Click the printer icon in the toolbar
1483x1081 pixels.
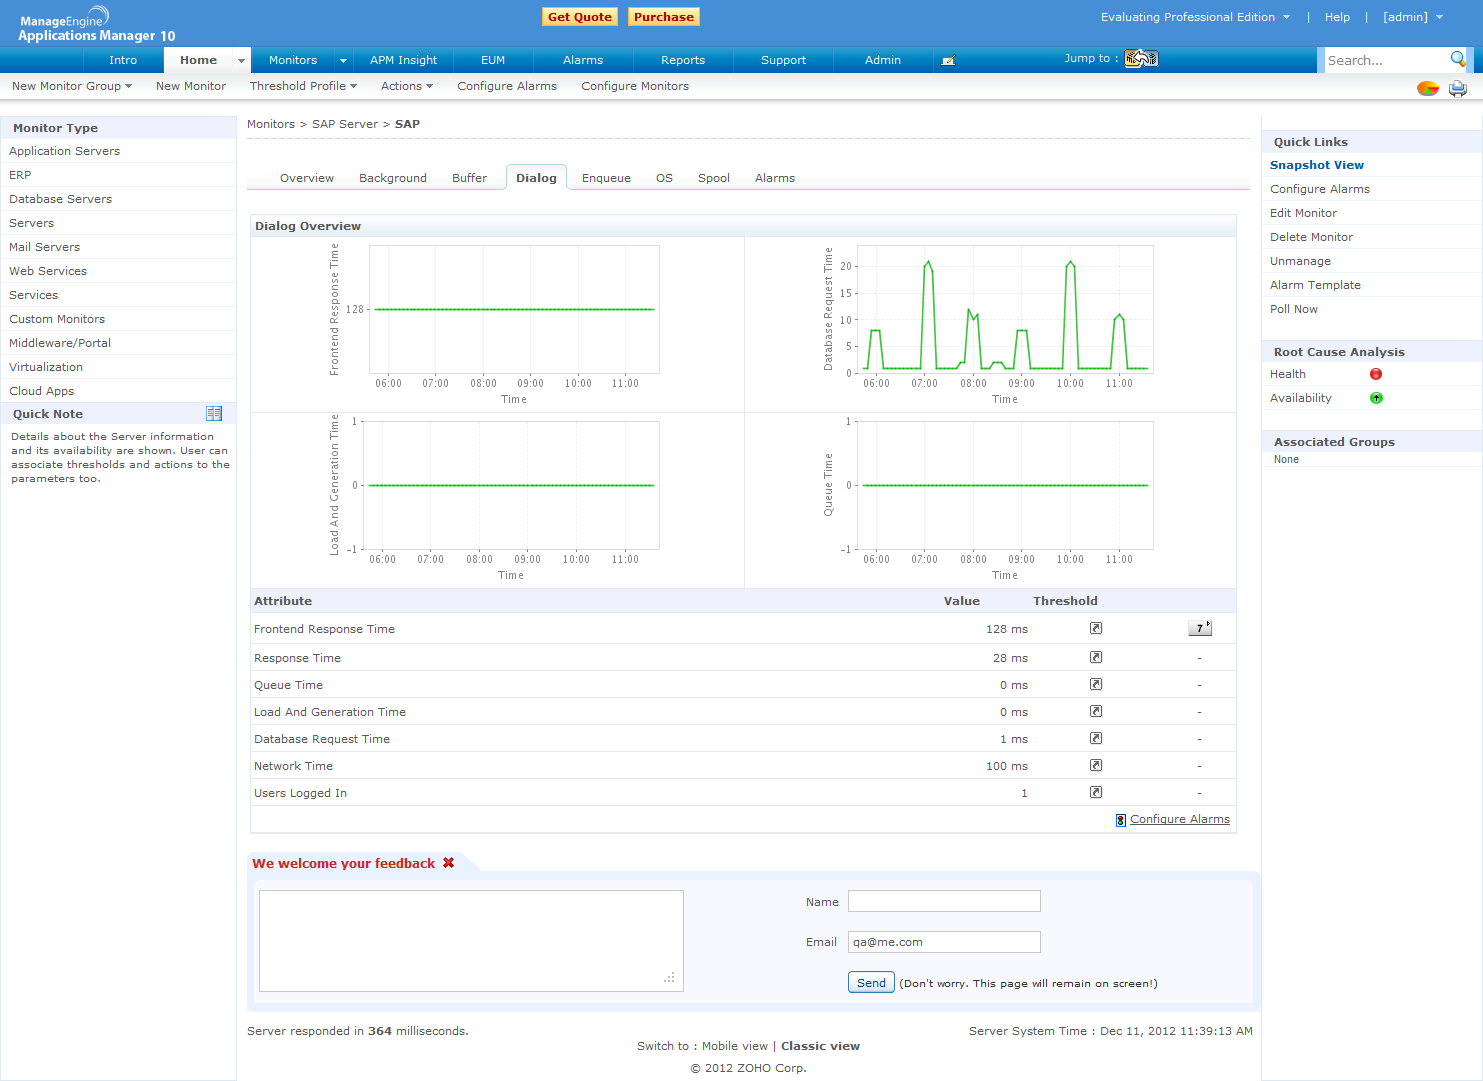(1458, 89)
